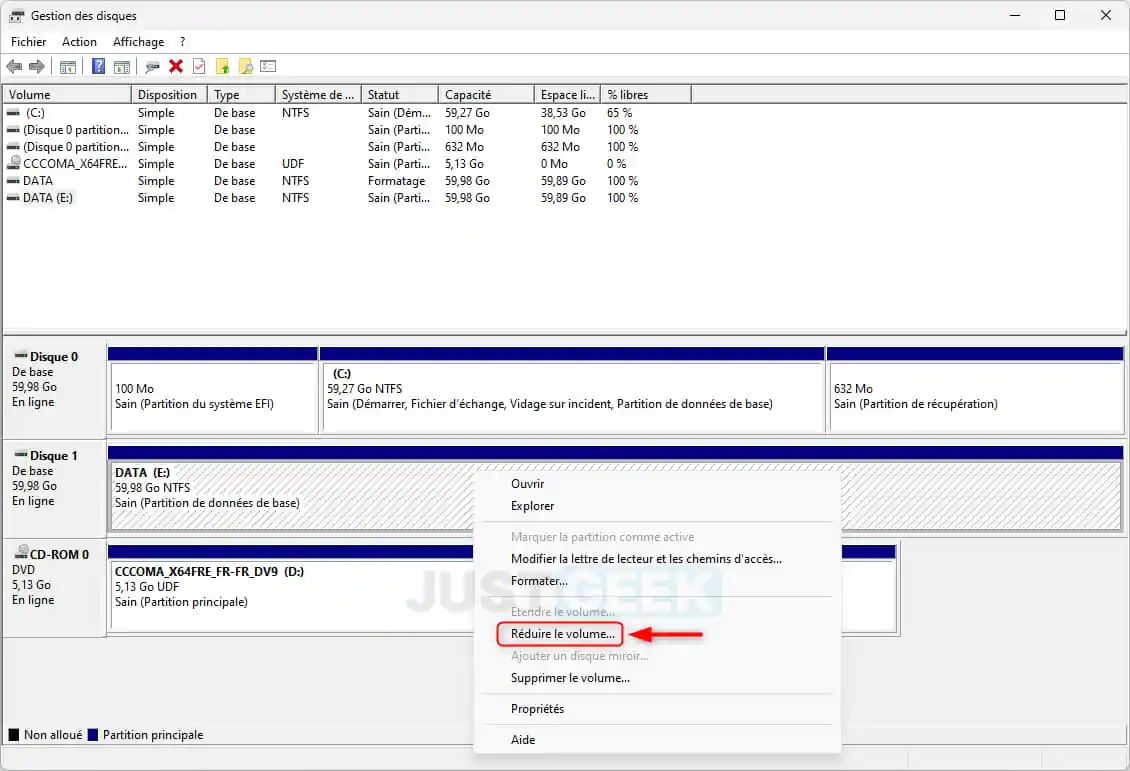This screenshot has height=771, width=1130.
Task: Click the 65 % free value for (C:)
Action: coord(620,112)
